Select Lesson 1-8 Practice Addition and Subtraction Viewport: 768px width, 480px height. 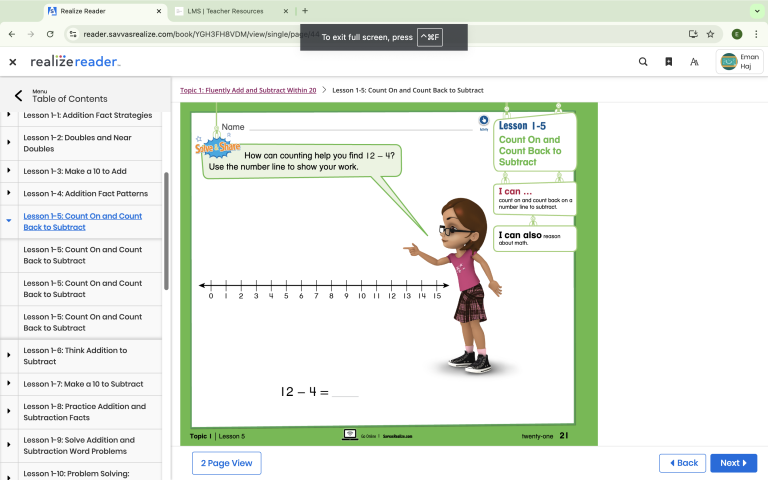click(x=84, y=412)
